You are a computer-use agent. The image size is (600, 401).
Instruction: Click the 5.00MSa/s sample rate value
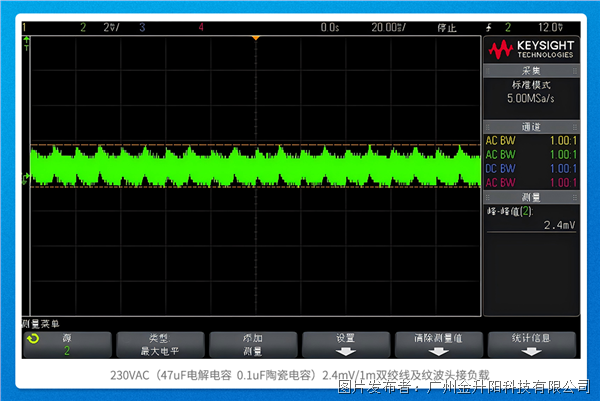[531, 98]
